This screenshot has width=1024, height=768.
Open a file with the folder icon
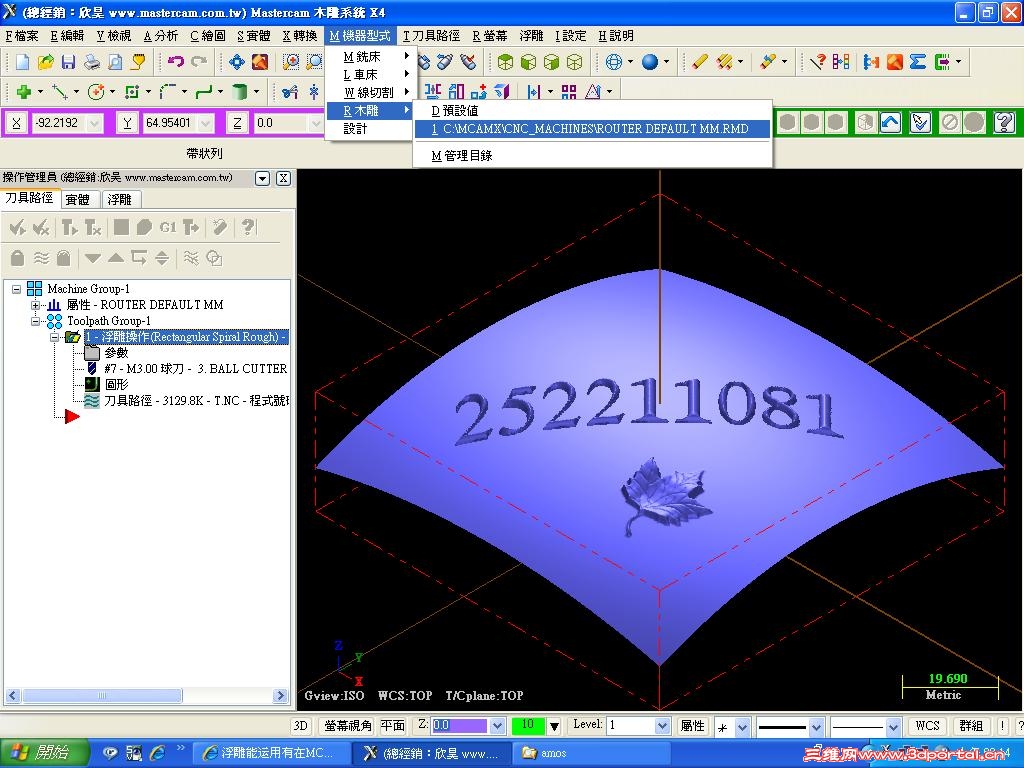point(45,62)
